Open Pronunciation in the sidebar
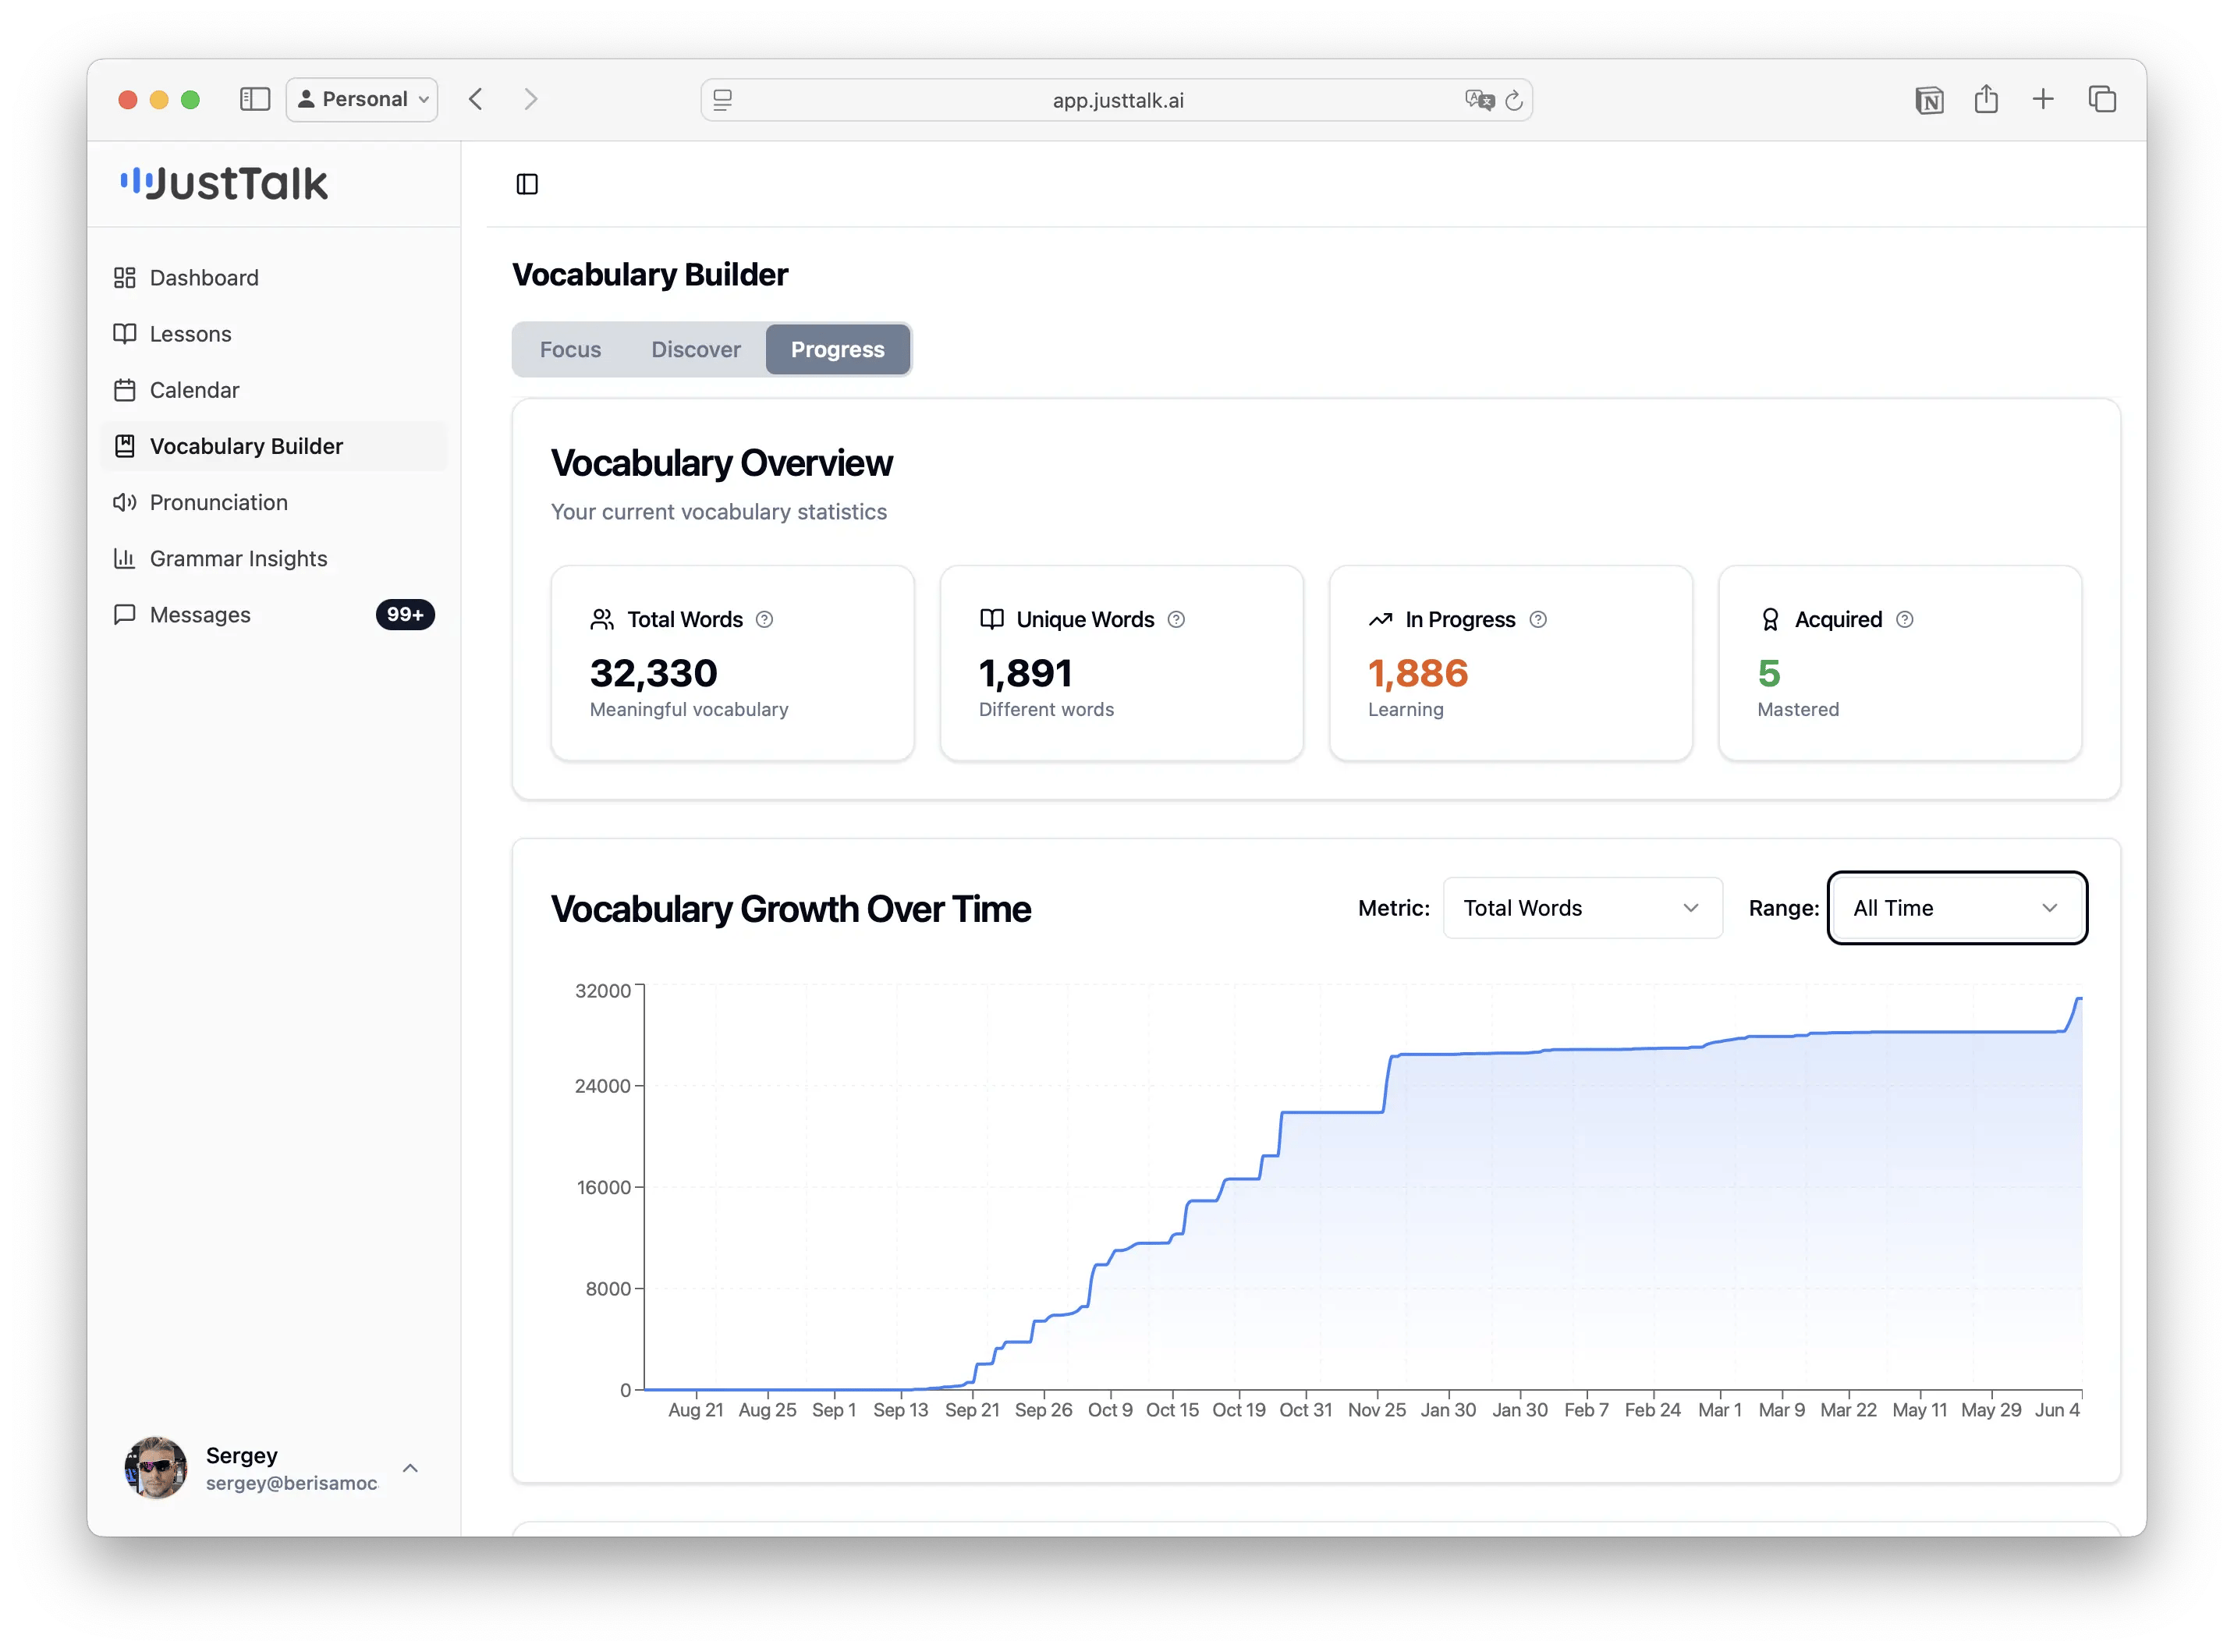 click(x=273, y=502)
